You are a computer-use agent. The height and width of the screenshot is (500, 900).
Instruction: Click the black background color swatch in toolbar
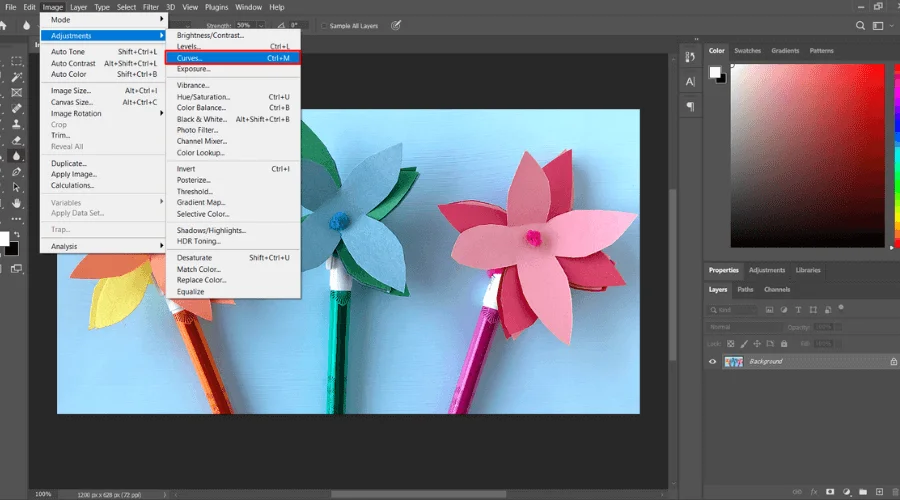(x=13, y=250)
